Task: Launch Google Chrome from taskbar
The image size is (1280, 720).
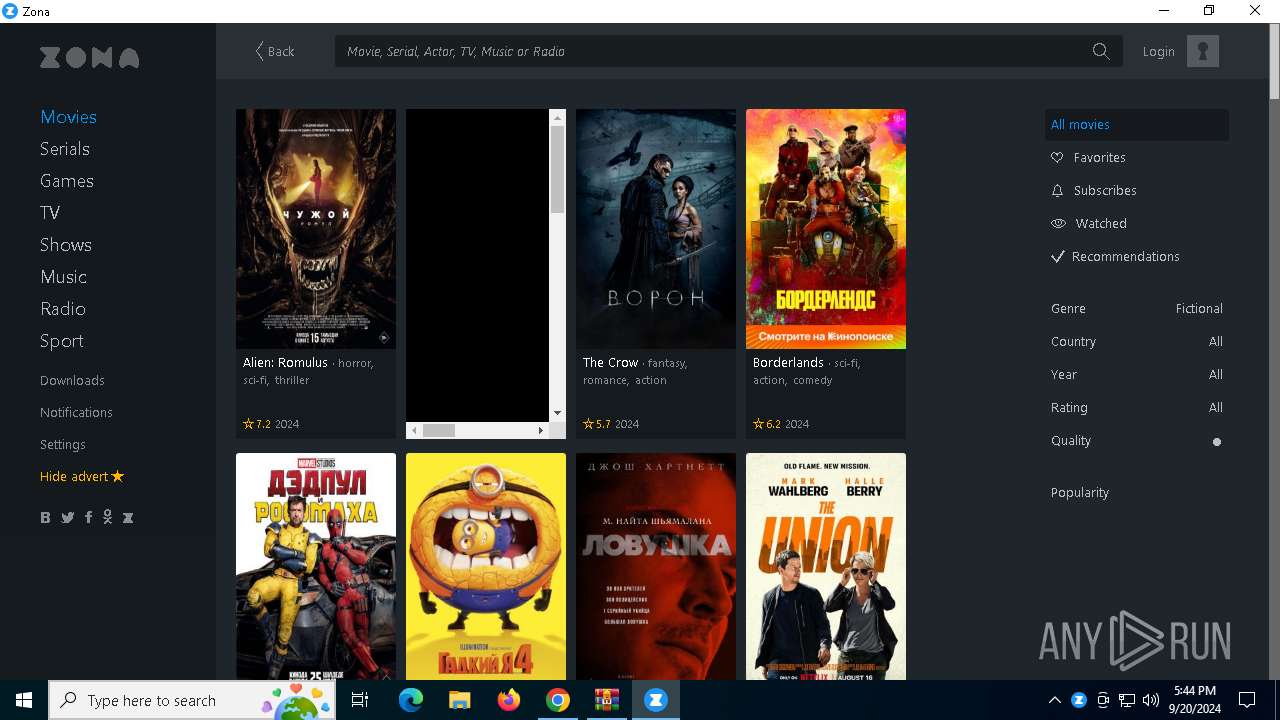Action: point(558,700)
